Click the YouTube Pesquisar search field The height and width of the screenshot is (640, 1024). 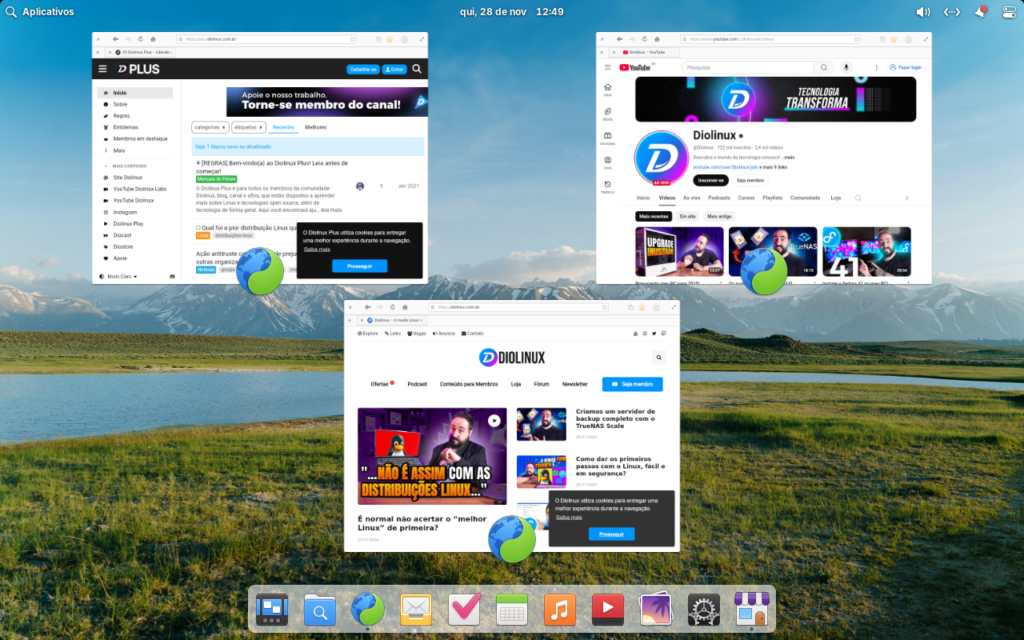pyautogui.click(x=748, y=67)
